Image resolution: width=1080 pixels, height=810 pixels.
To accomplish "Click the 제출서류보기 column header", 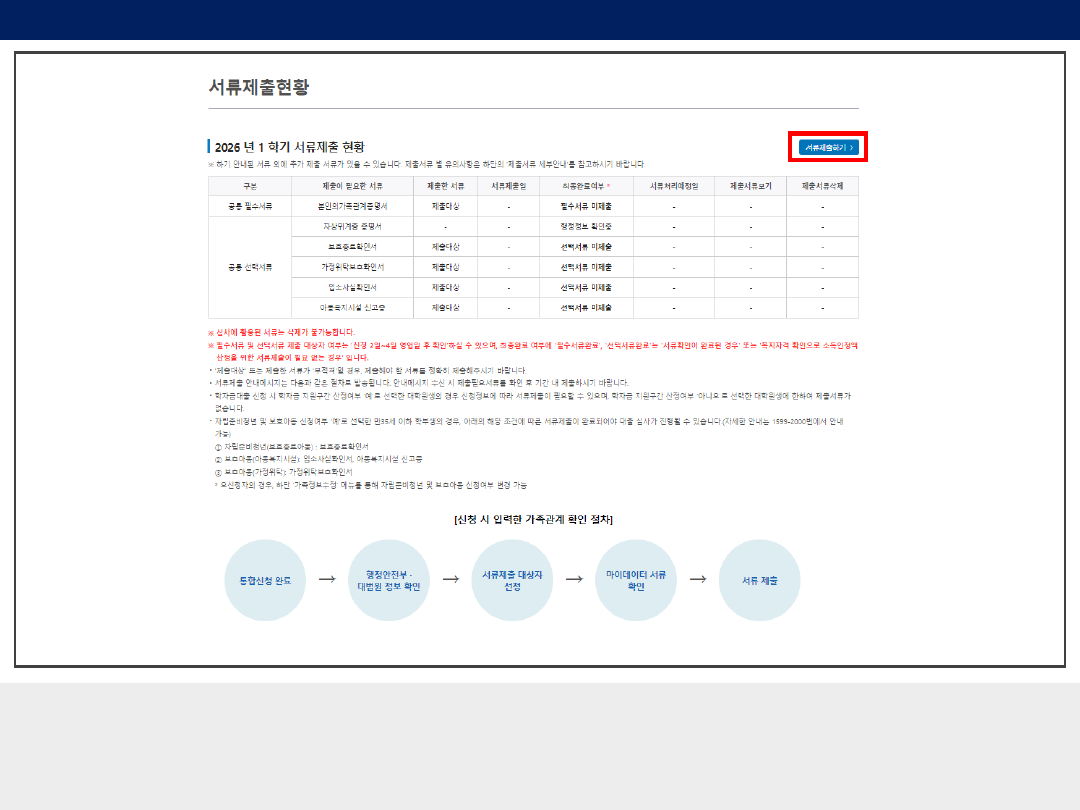I will coord(750,186).
